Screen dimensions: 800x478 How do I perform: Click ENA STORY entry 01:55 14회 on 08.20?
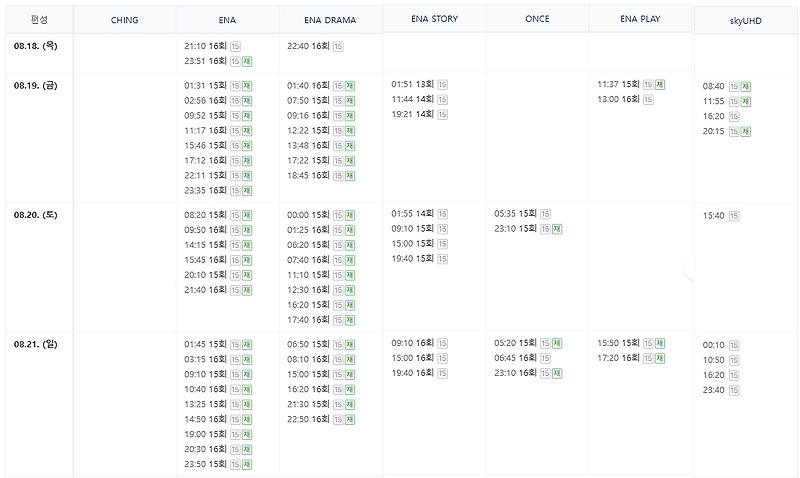tap(412, 213)
